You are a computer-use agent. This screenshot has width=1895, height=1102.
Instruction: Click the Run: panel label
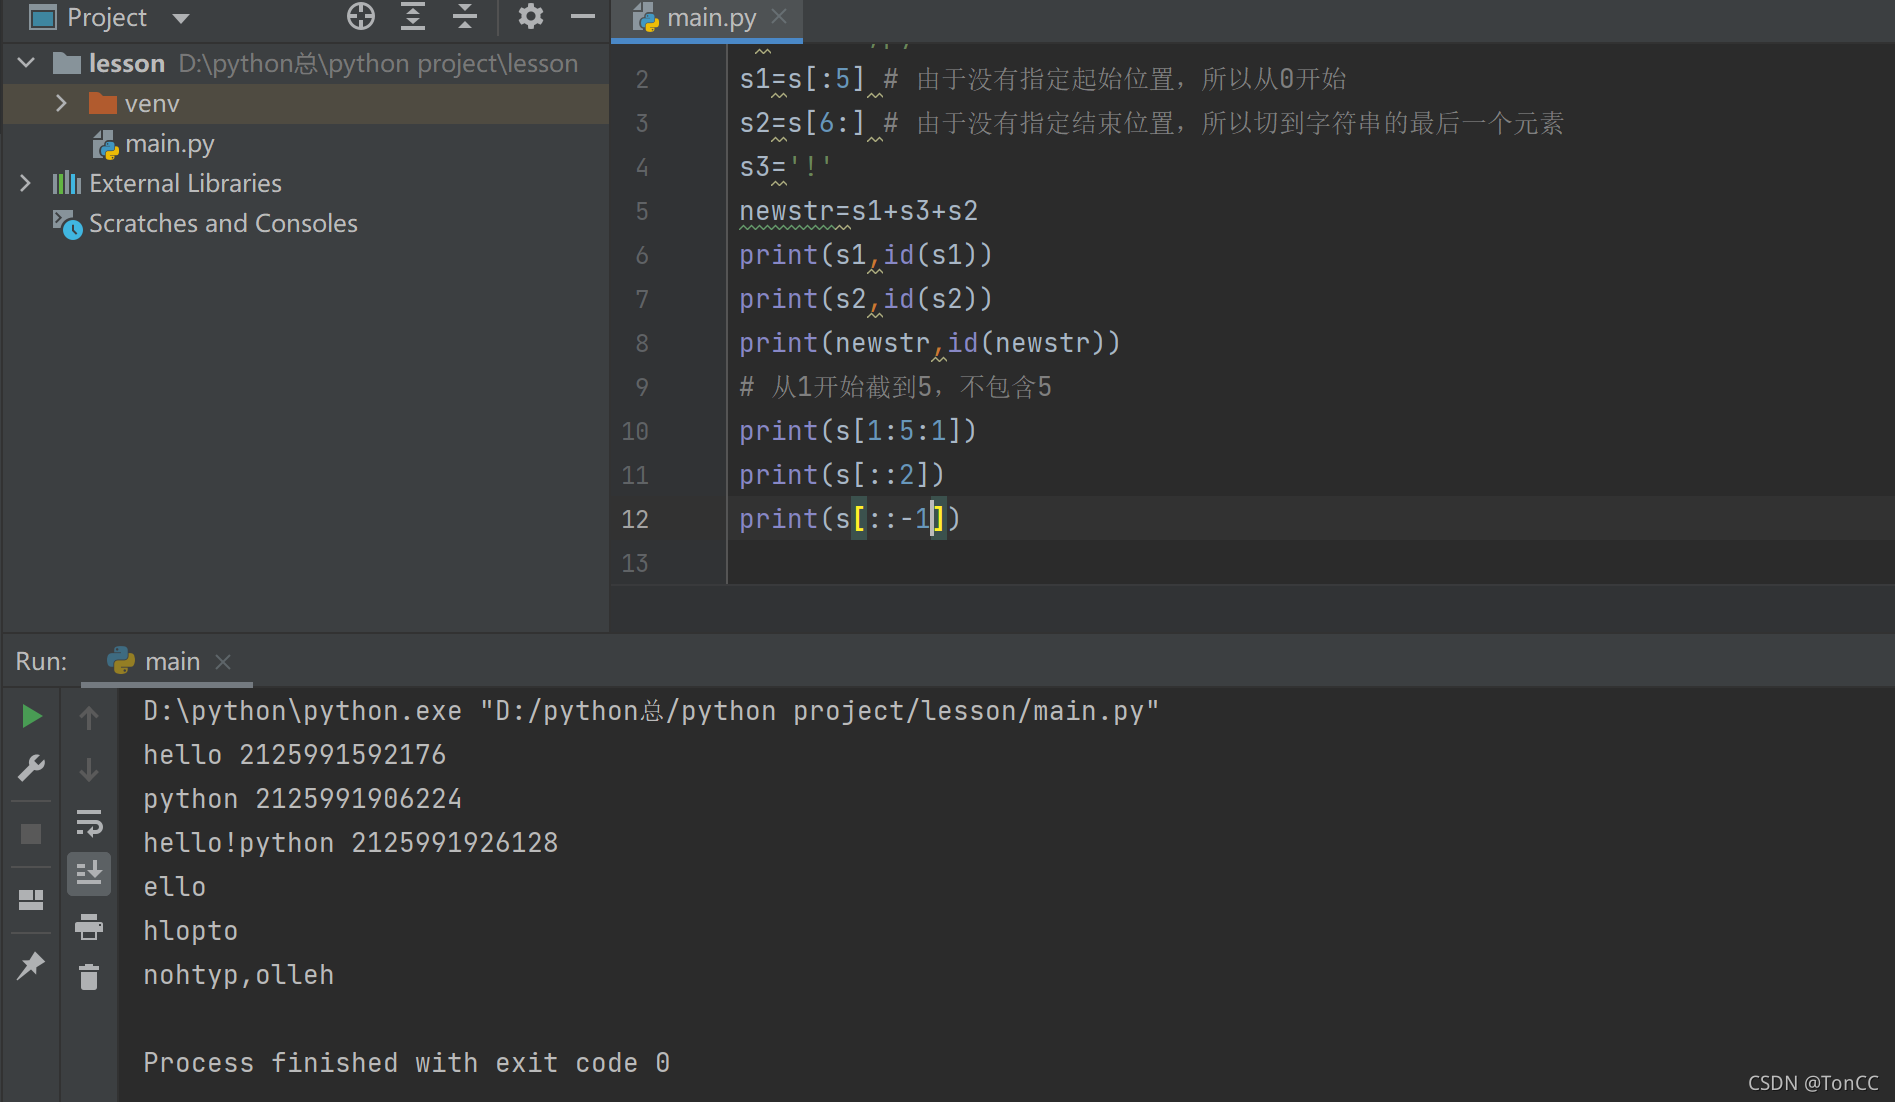click(41, 661)
